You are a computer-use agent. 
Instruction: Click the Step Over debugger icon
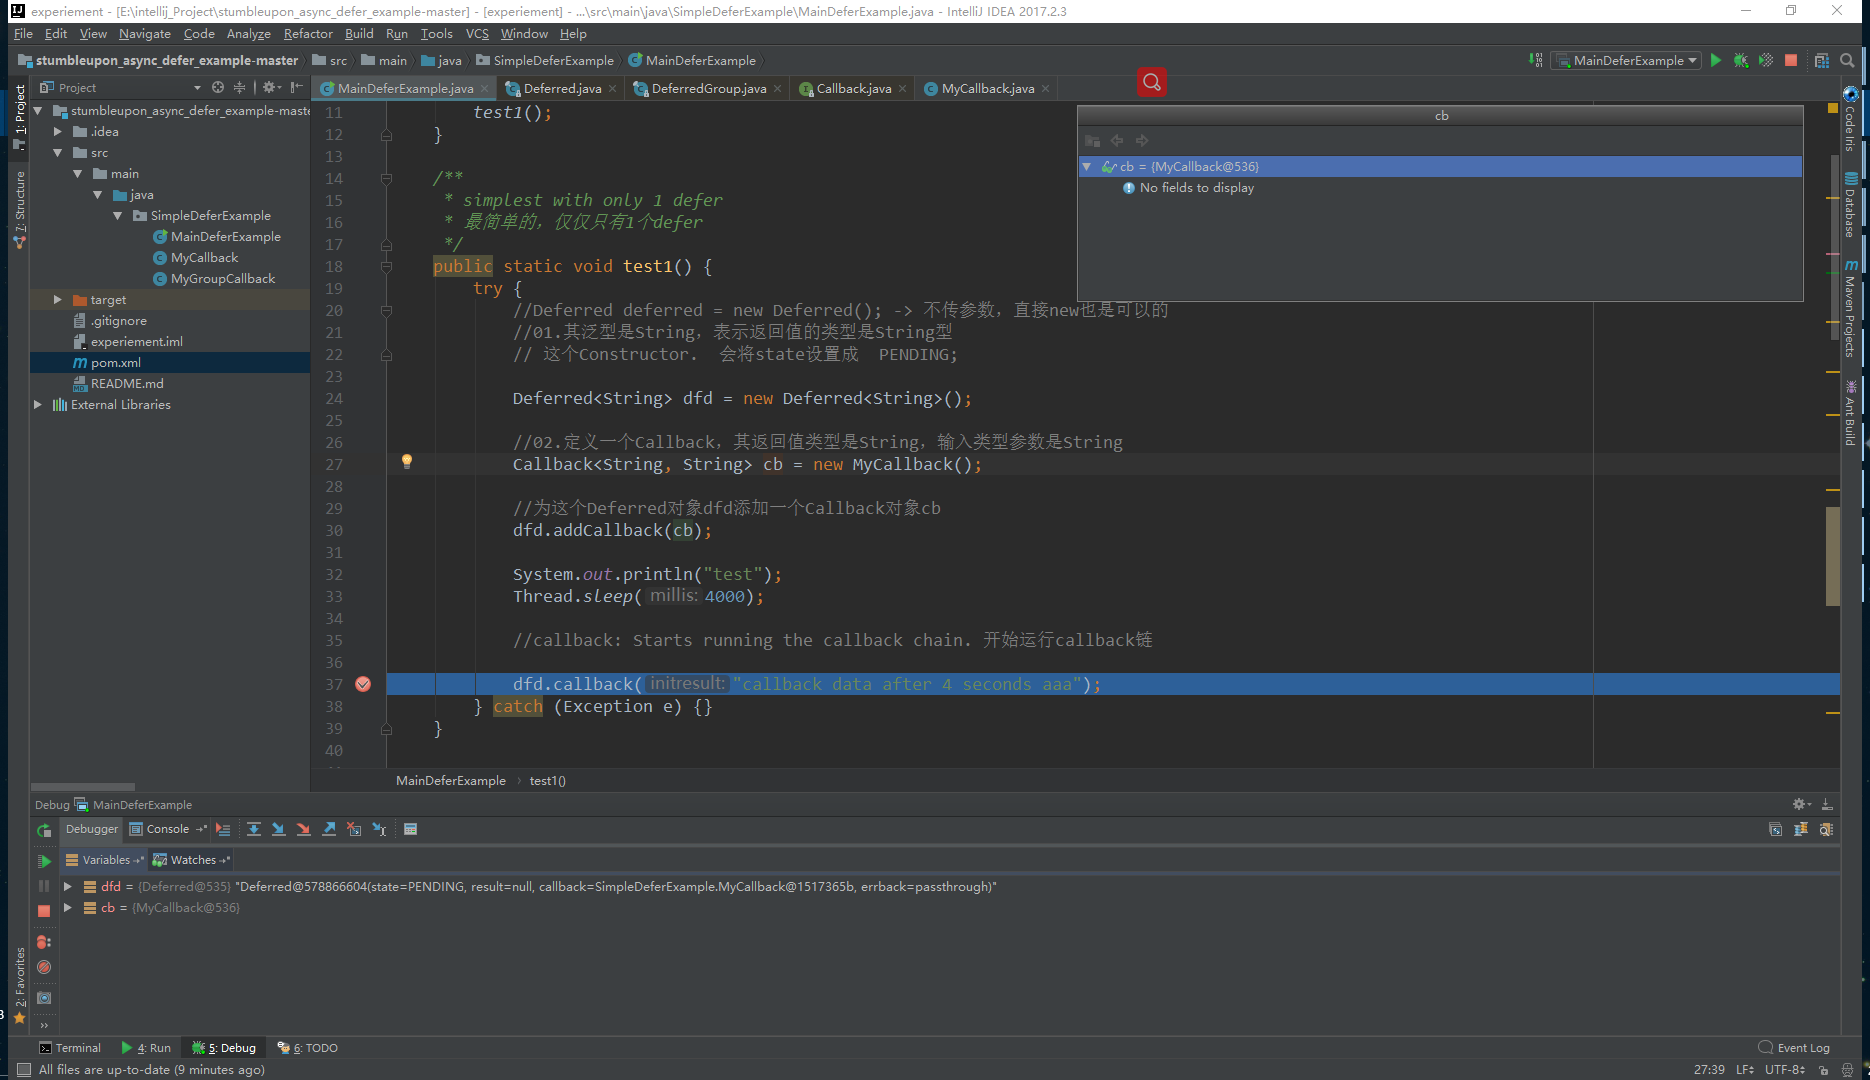254,829
